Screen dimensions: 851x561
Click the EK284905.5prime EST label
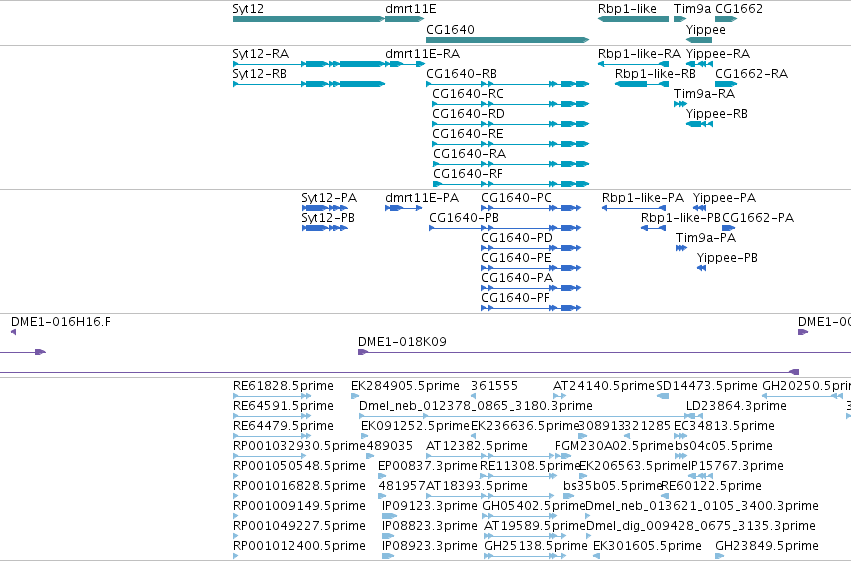click(405, 386)
